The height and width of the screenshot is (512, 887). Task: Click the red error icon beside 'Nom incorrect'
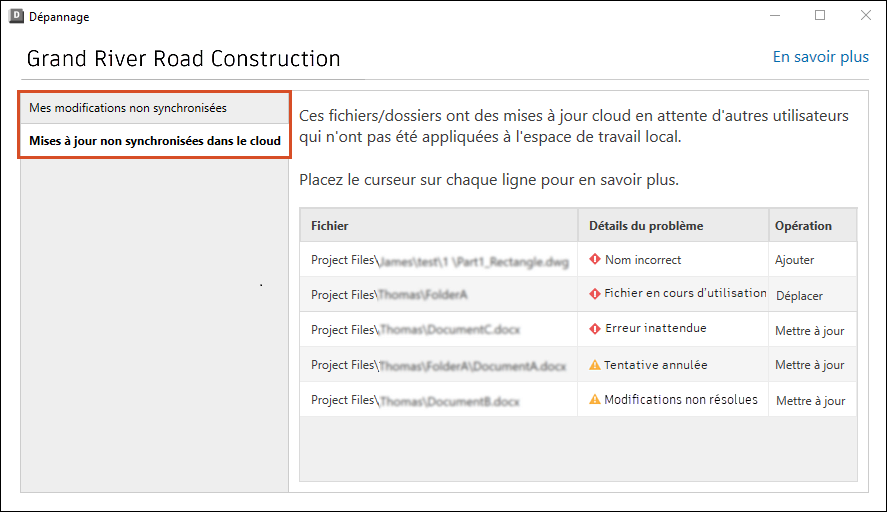tap(595, 259)
